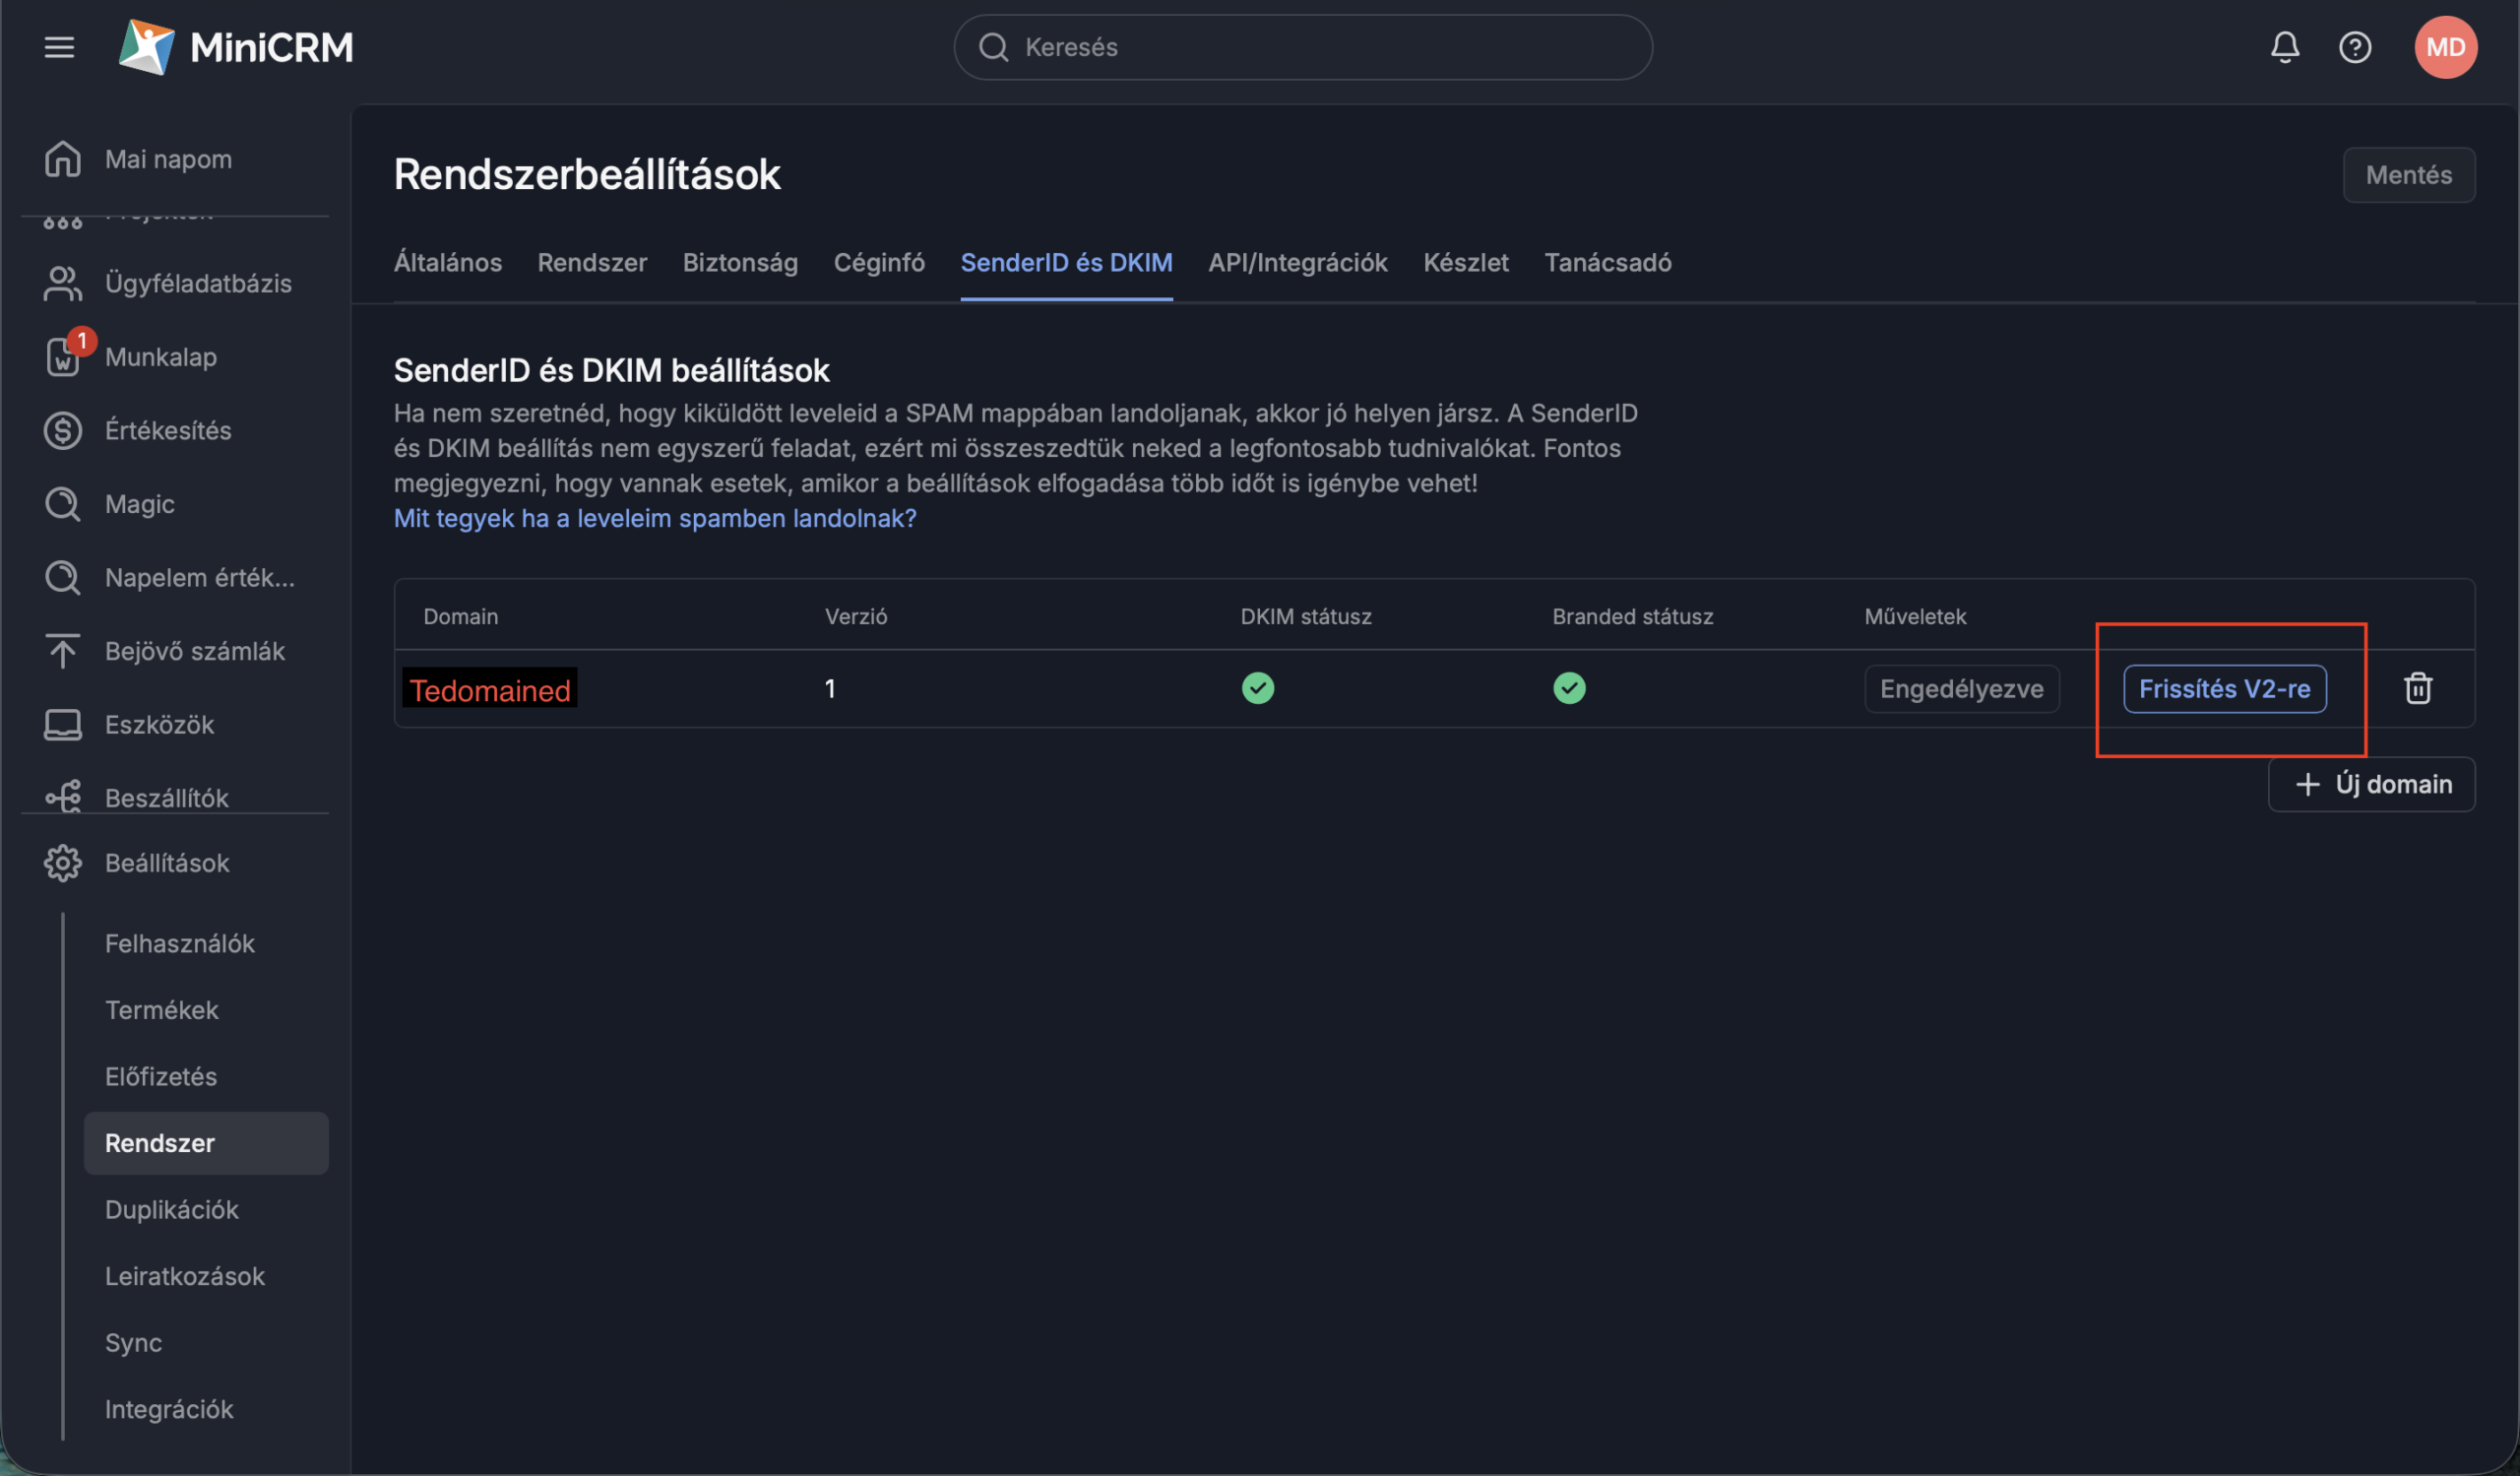Open the spam help link
The image size is (2520, 1476).
(x=654, y=518)
